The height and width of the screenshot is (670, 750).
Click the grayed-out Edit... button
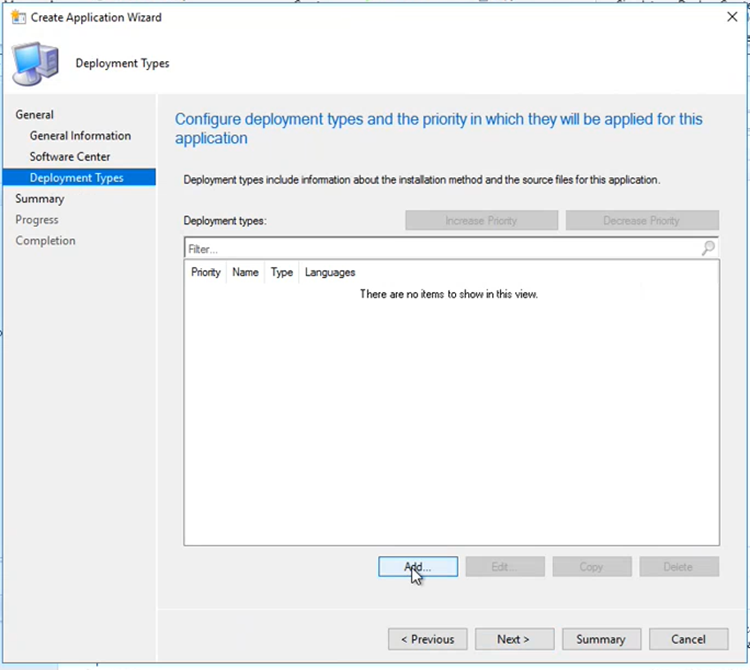click(505, 567)
